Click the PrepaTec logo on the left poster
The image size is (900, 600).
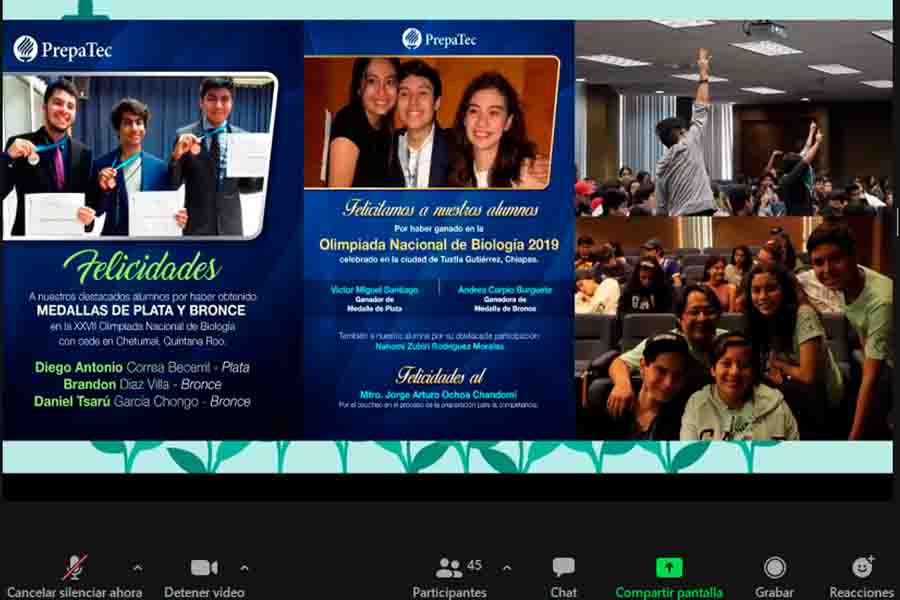[62, 49]
